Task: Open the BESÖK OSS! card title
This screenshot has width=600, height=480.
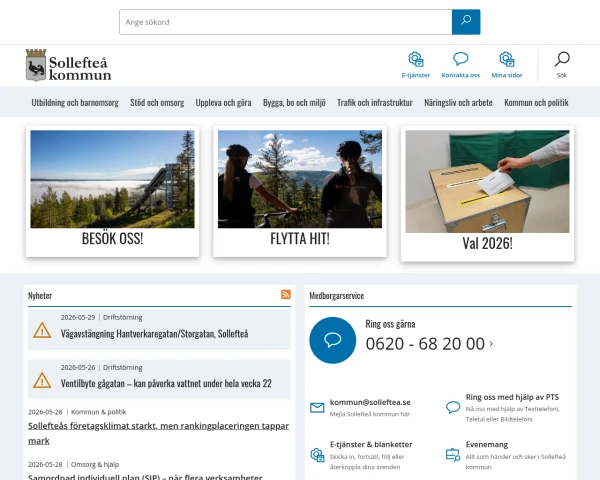Action: (112, 239)
